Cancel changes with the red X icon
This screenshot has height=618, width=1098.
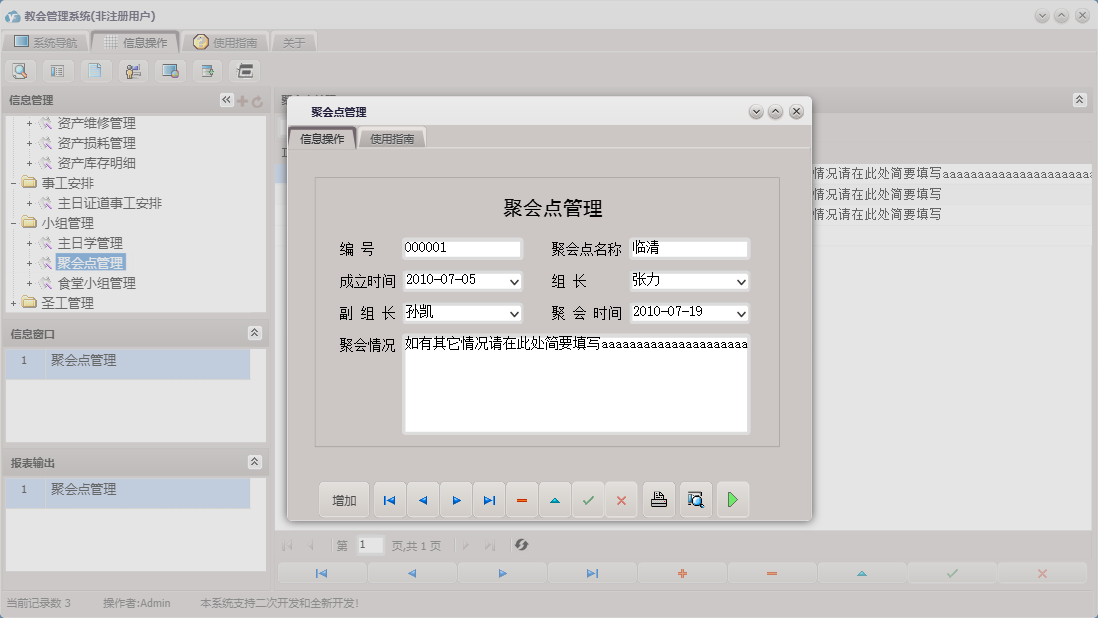[x=621, y=499]
